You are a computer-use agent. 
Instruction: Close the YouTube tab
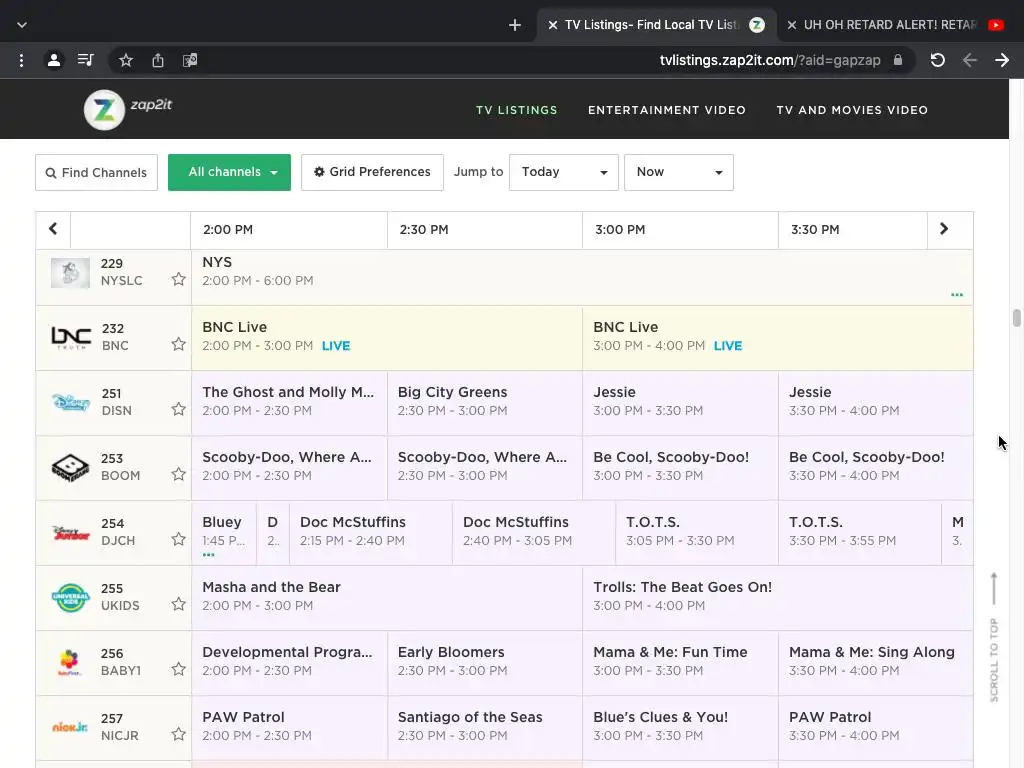tap(792, 25)
